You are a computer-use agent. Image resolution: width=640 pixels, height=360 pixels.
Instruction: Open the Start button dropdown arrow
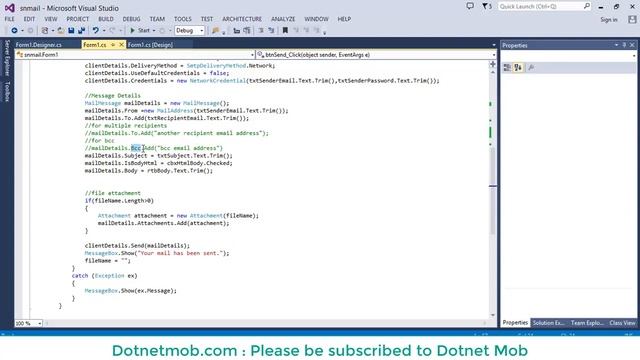click(154, 31)
